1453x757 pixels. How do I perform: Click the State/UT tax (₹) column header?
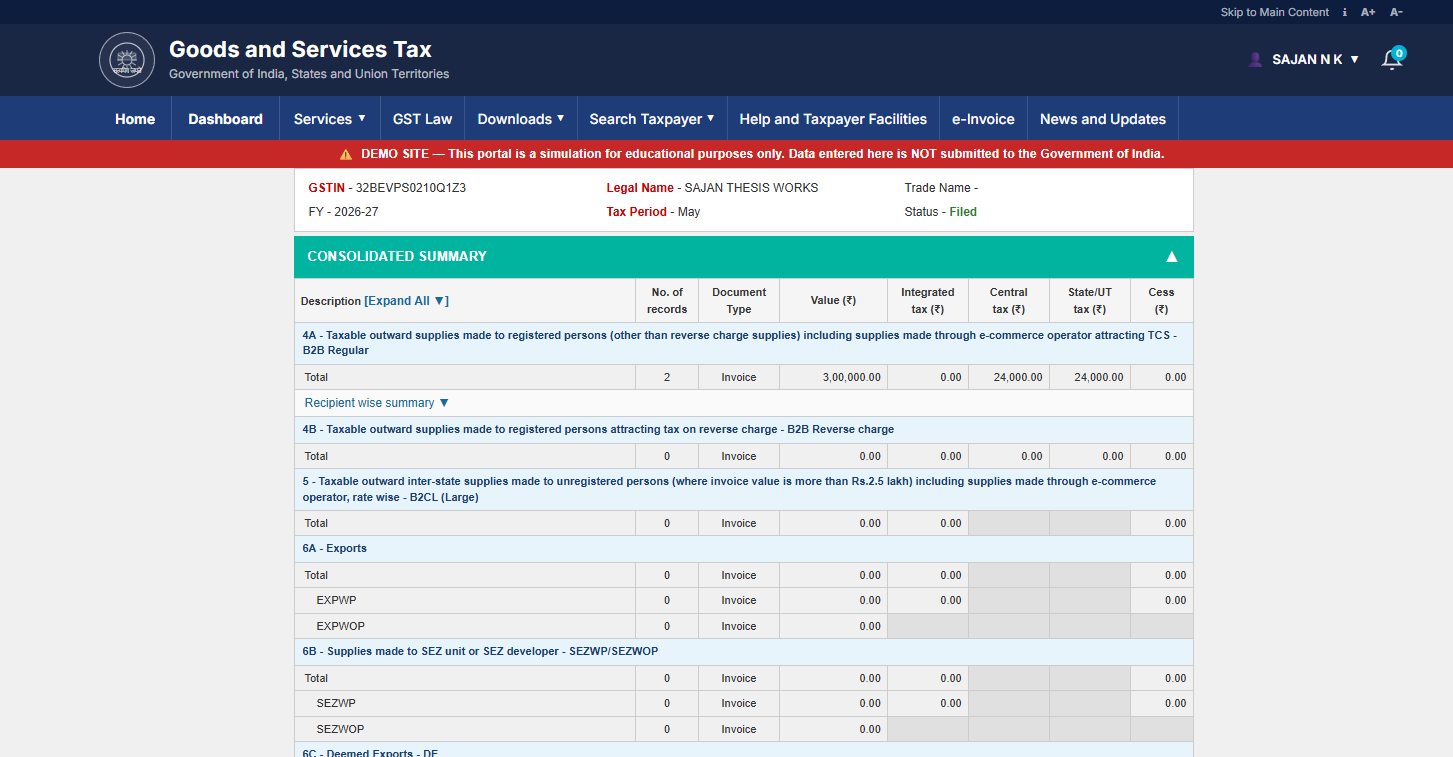[x=1089, y=301]
